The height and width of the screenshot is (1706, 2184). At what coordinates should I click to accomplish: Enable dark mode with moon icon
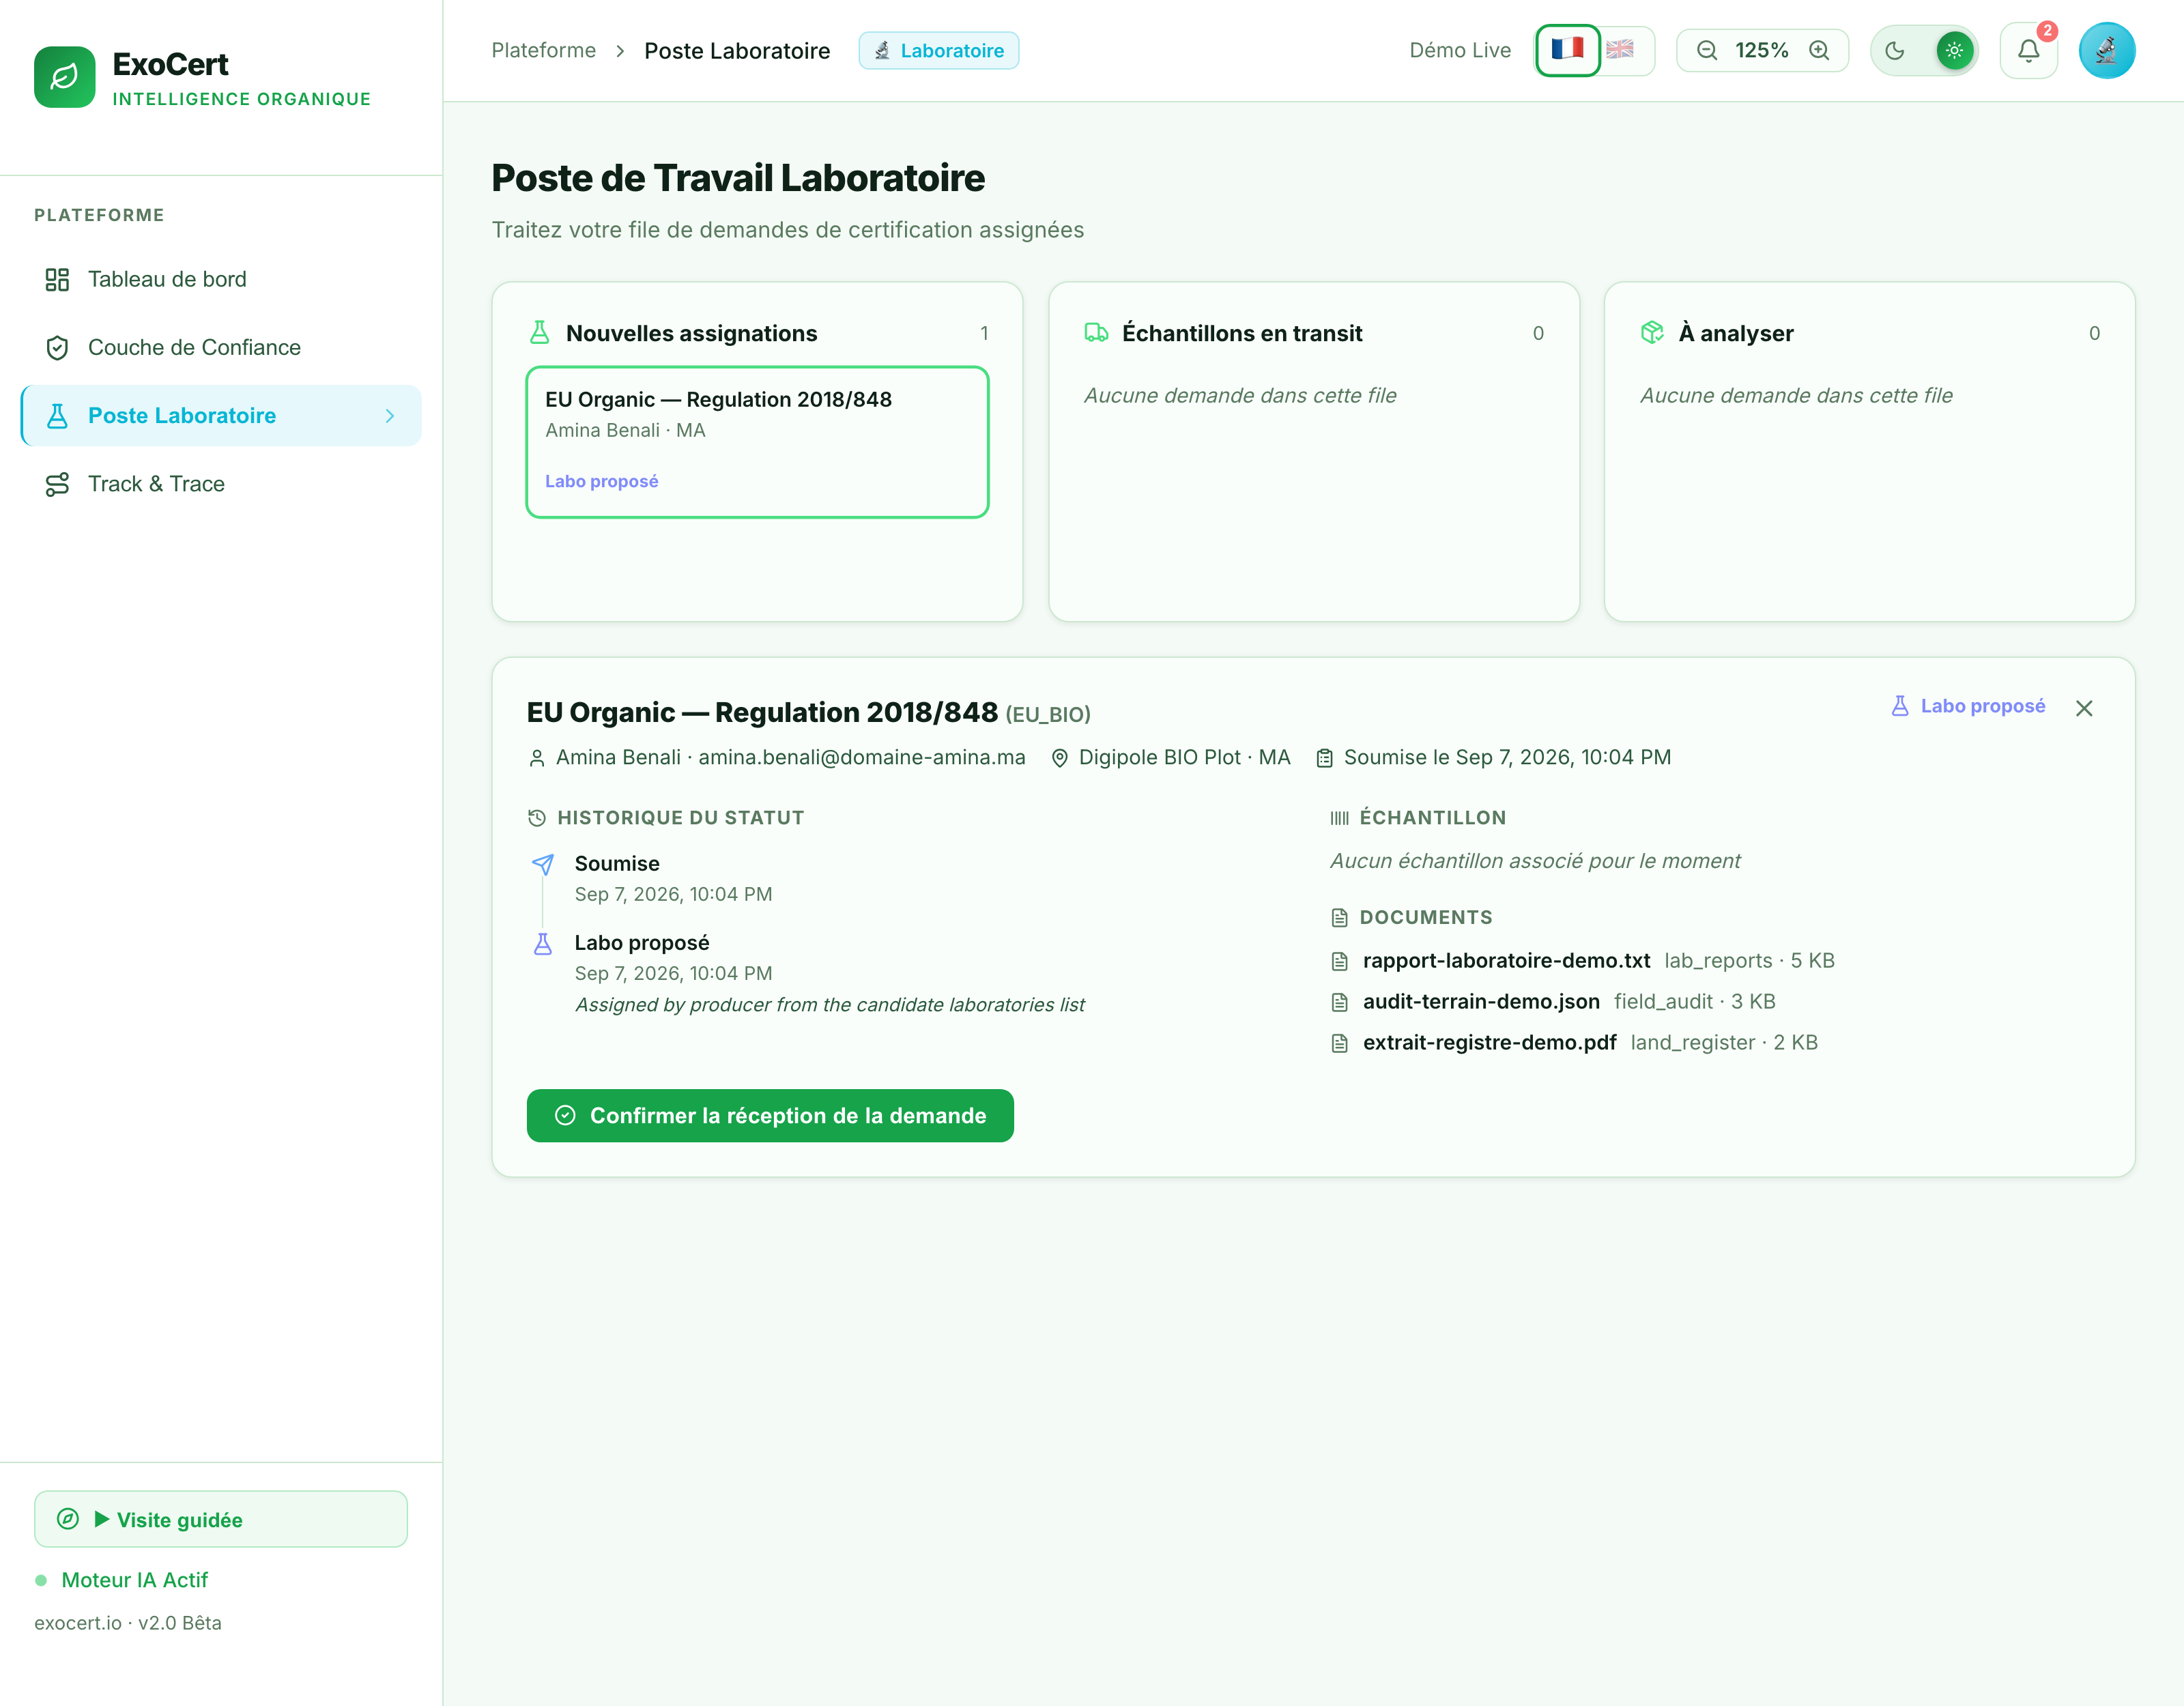1895,50
